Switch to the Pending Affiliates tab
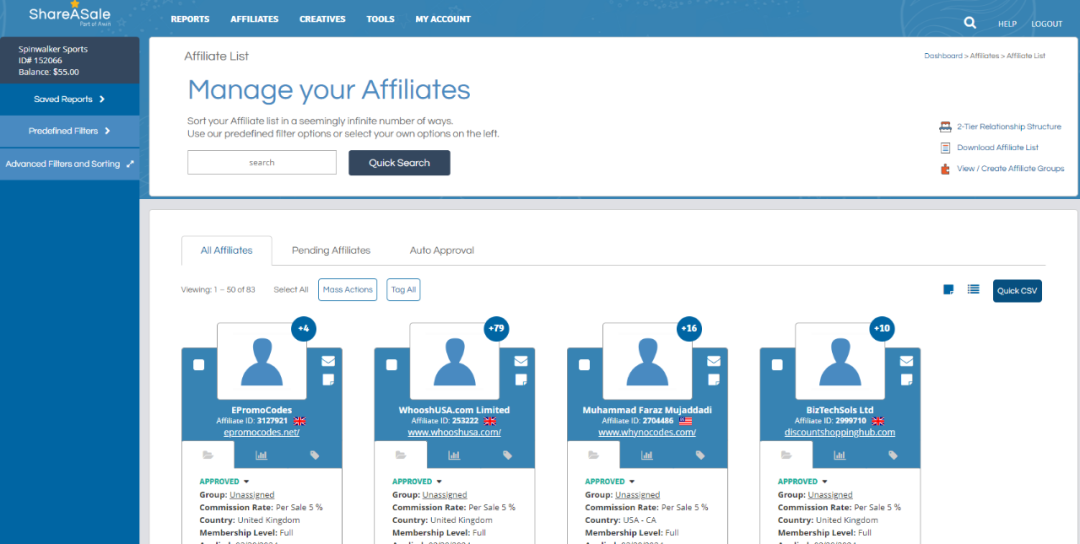This screenshot has height=544, width=1080. point(331,250)
